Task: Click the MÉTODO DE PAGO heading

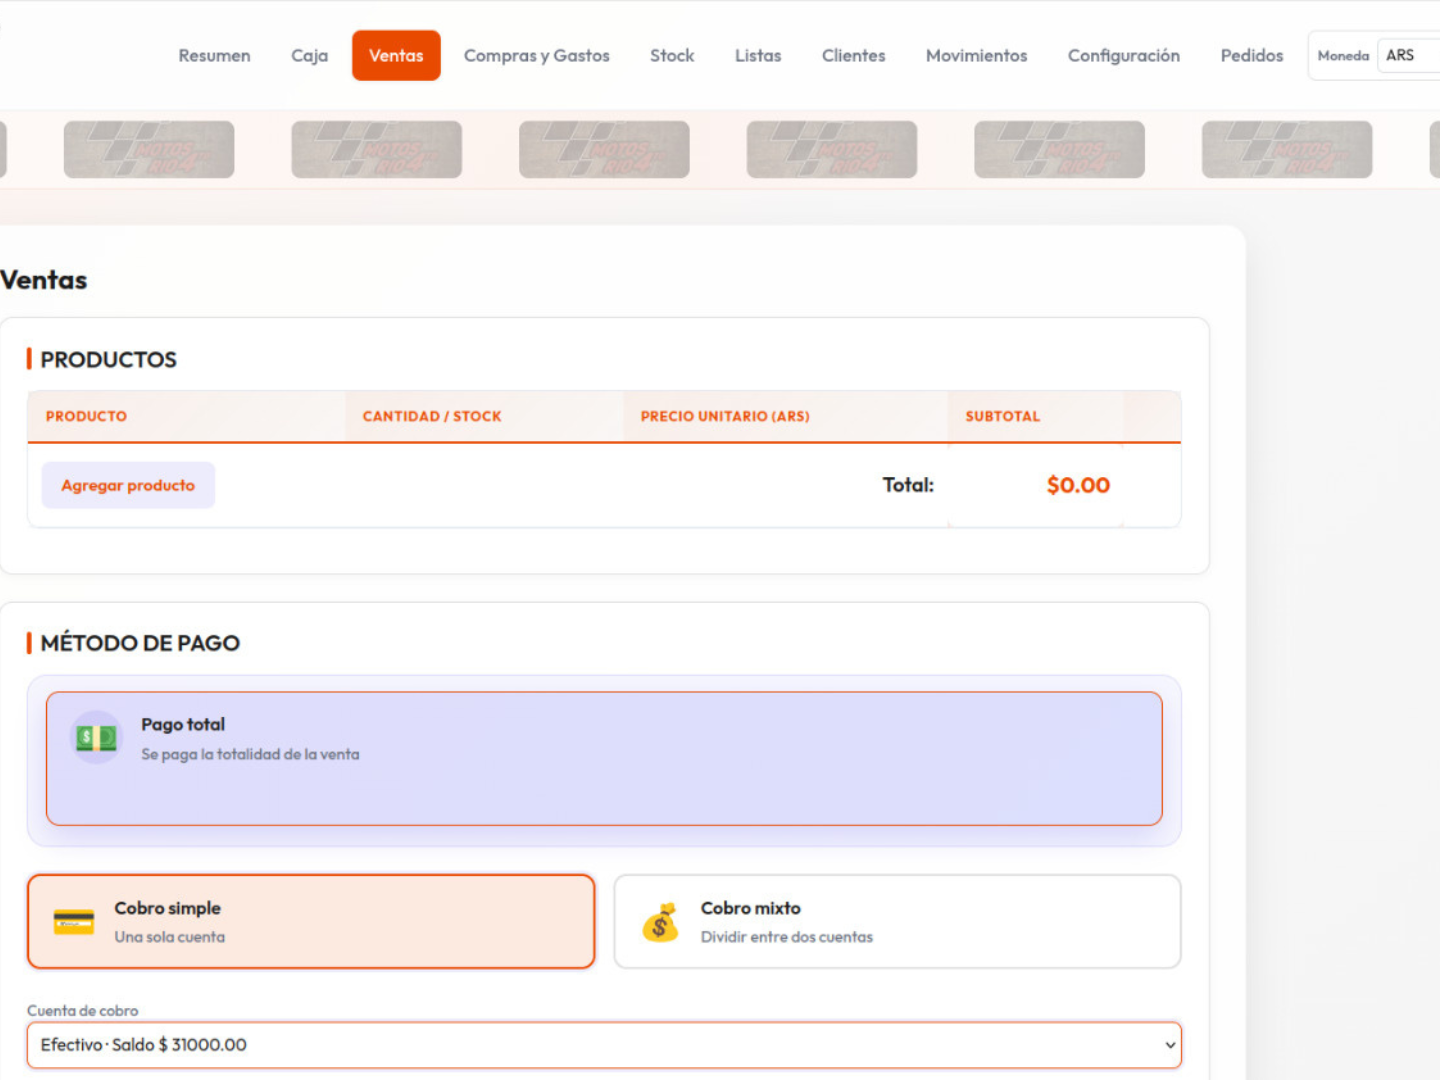Action: point(140,643)
